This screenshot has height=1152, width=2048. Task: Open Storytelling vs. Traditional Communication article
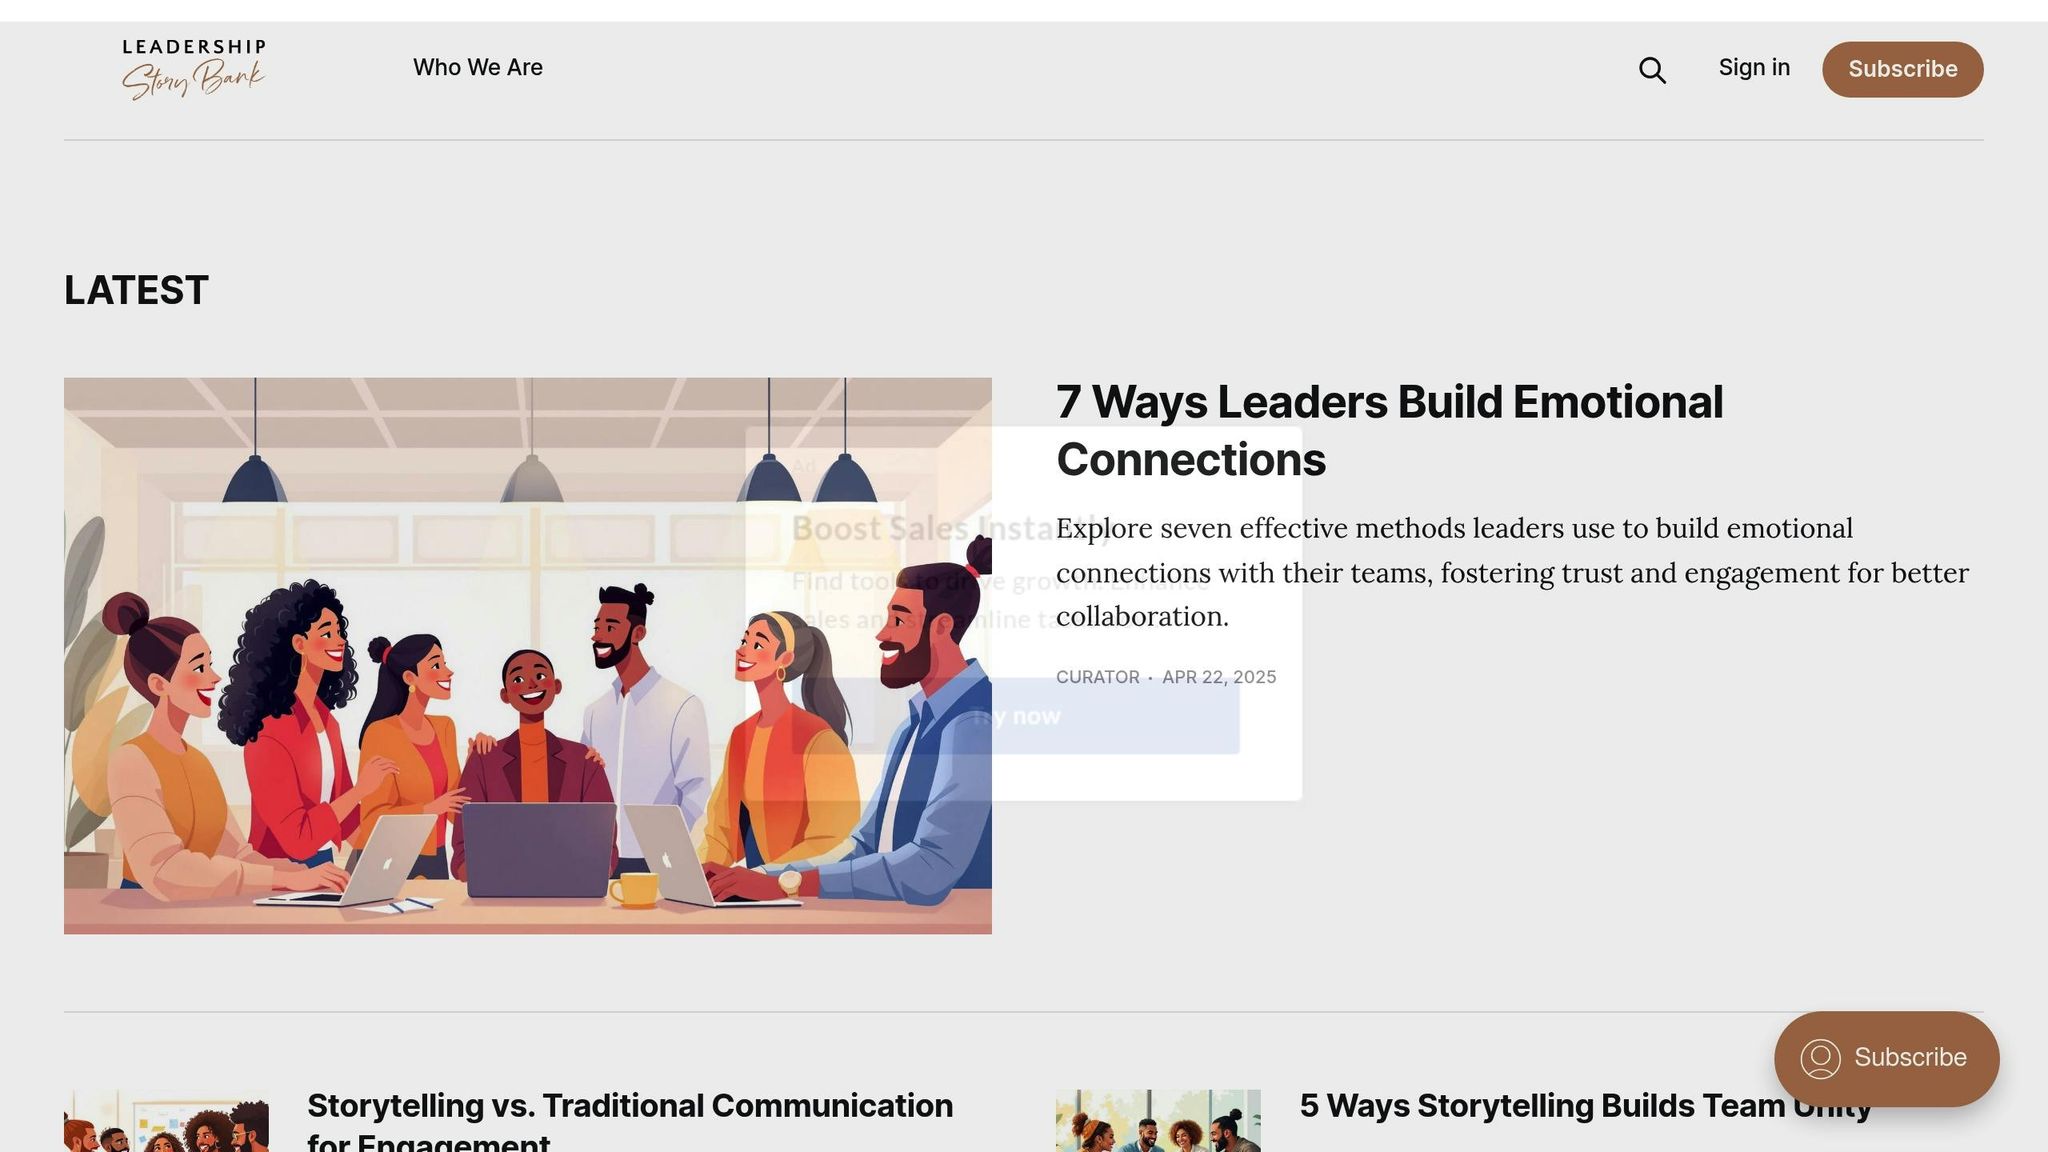[x=630, y=1121]
